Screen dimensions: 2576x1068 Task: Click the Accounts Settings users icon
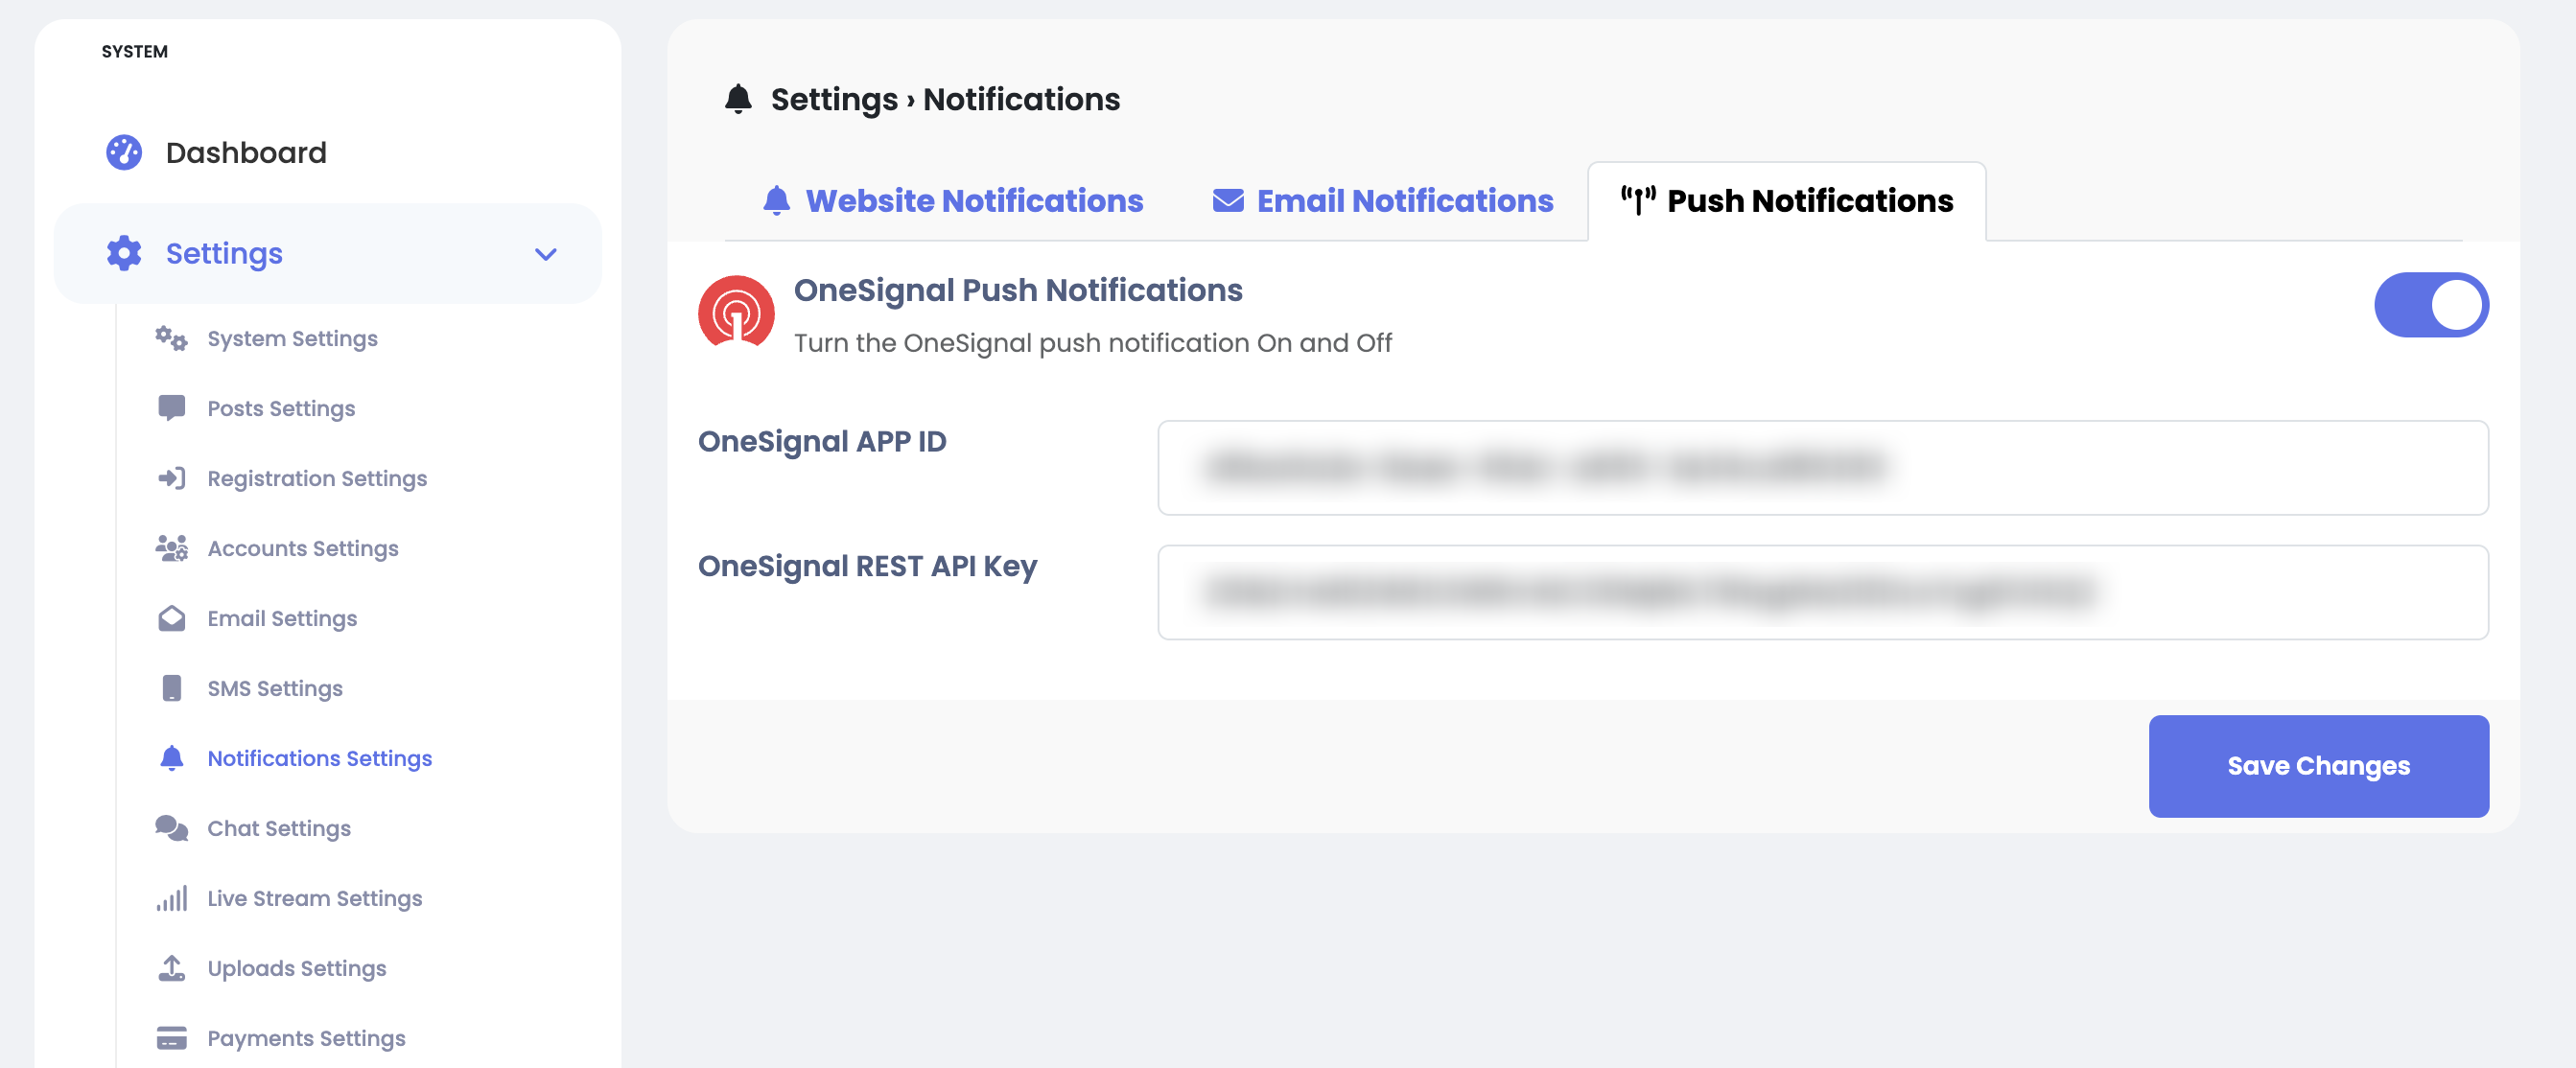(x=171, y=548)
